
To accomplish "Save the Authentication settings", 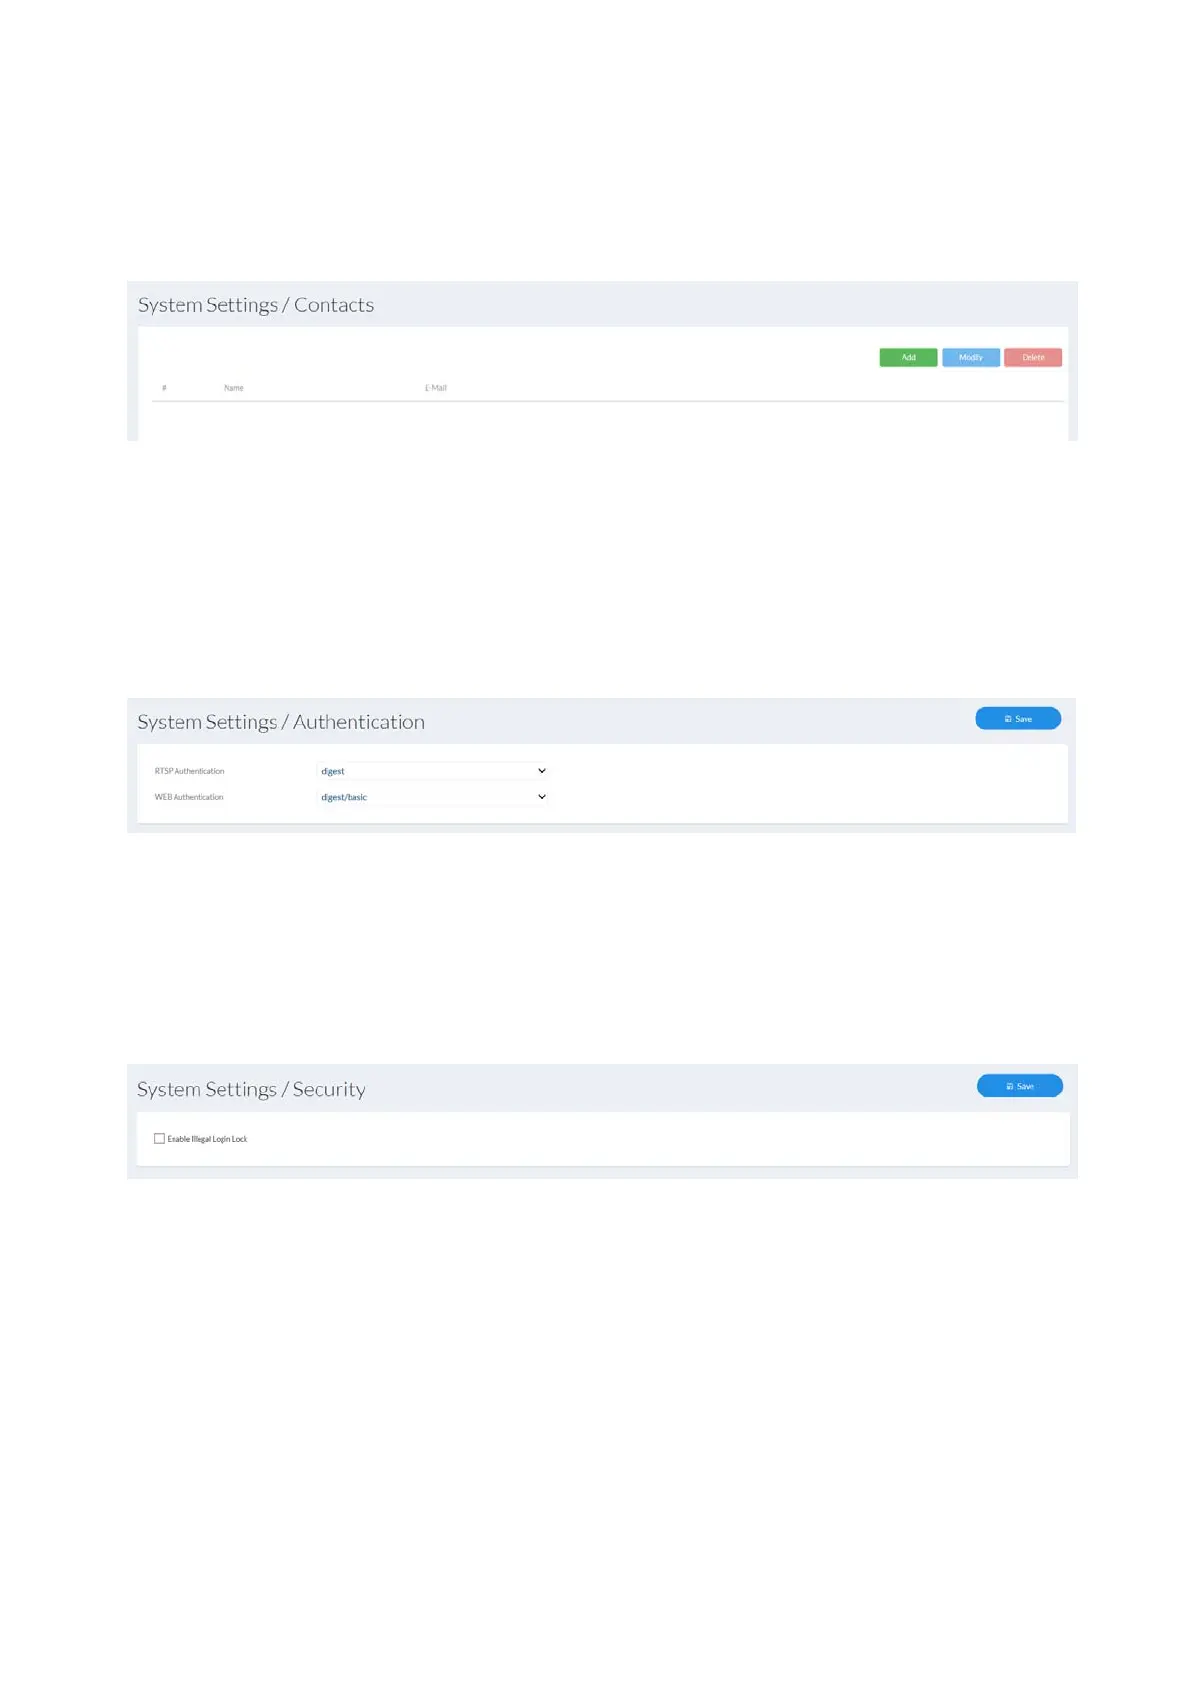I will coord(1018,719).
